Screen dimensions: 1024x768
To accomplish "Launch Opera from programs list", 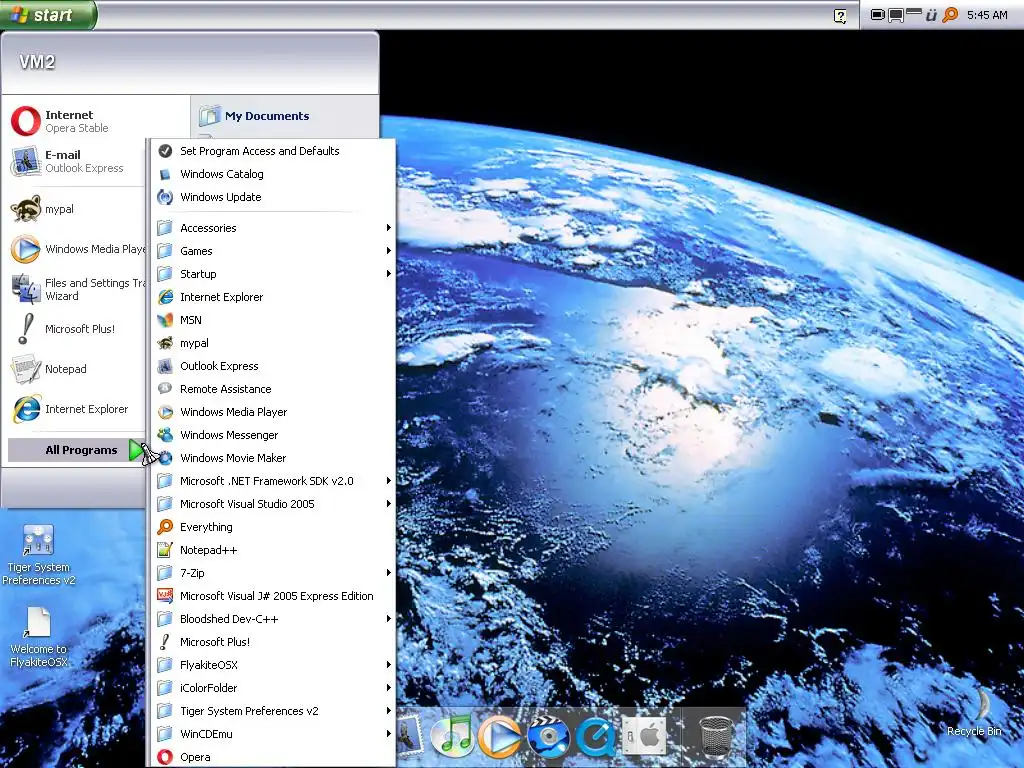I will point(272,757).
